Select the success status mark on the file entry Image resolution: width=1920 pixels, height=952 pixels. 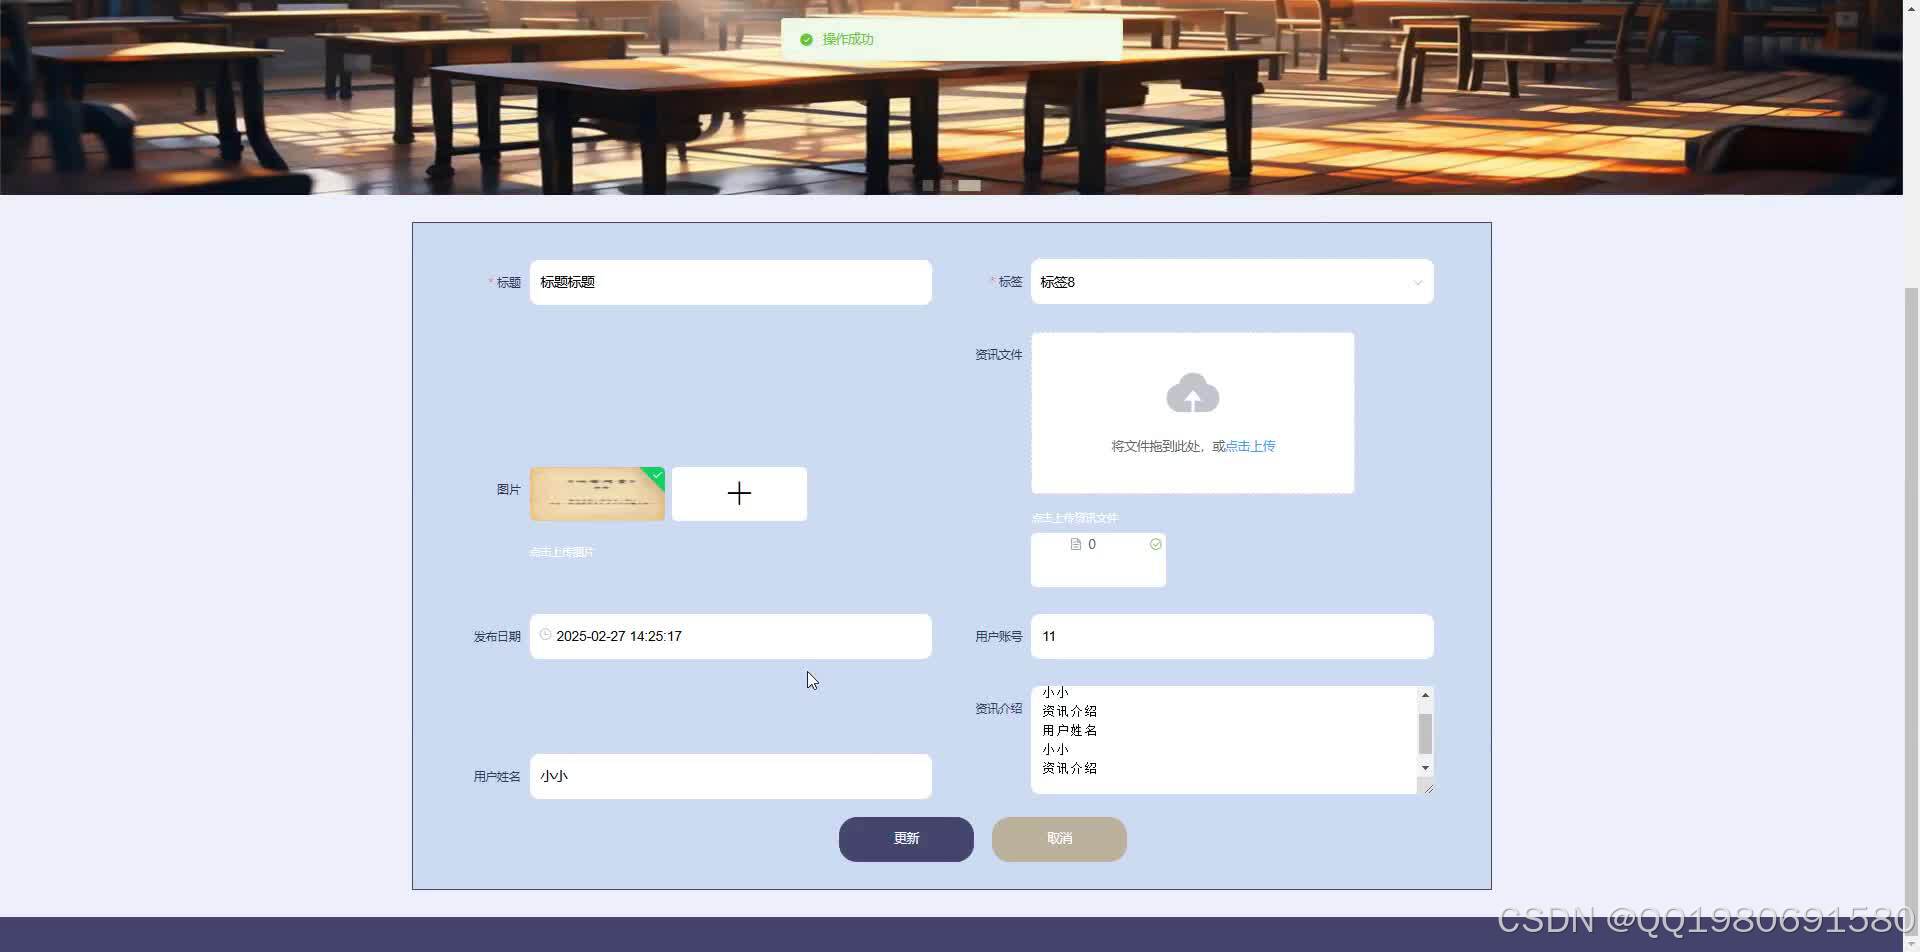(1155, 544)
